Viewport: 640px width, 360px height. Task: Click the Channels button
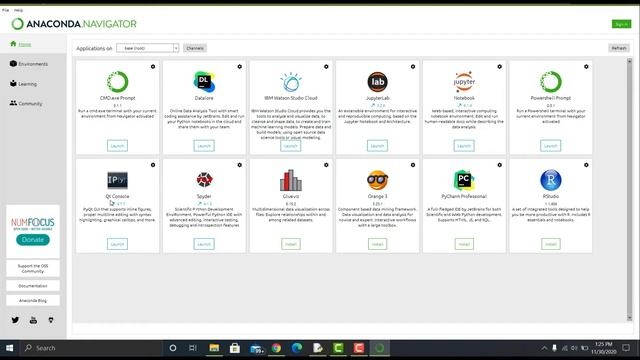pos(195,48)
